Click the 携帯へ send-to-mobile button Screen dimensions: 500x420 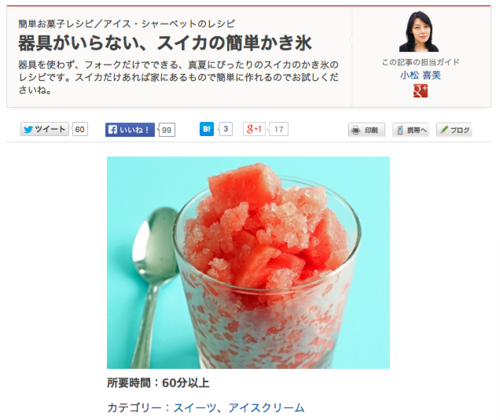tap(412, 130)
